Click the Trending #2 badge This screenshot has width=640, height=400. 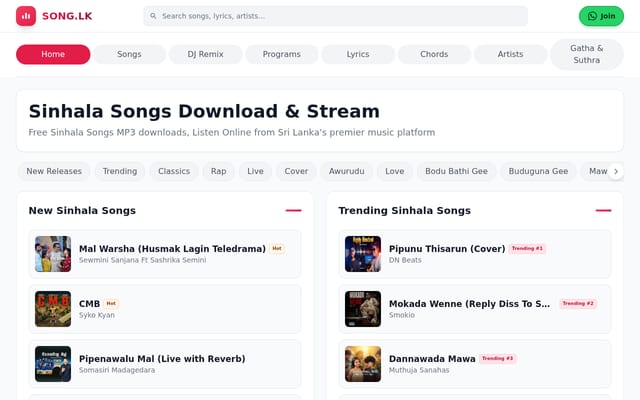tap(578, 304)
